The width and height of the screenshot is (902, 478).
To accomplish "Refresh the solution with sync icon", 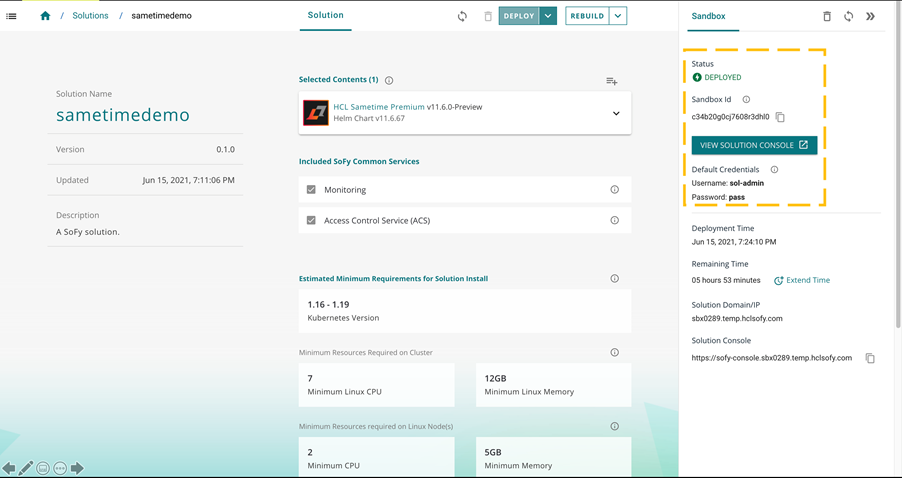I will (x=463, y=16).
